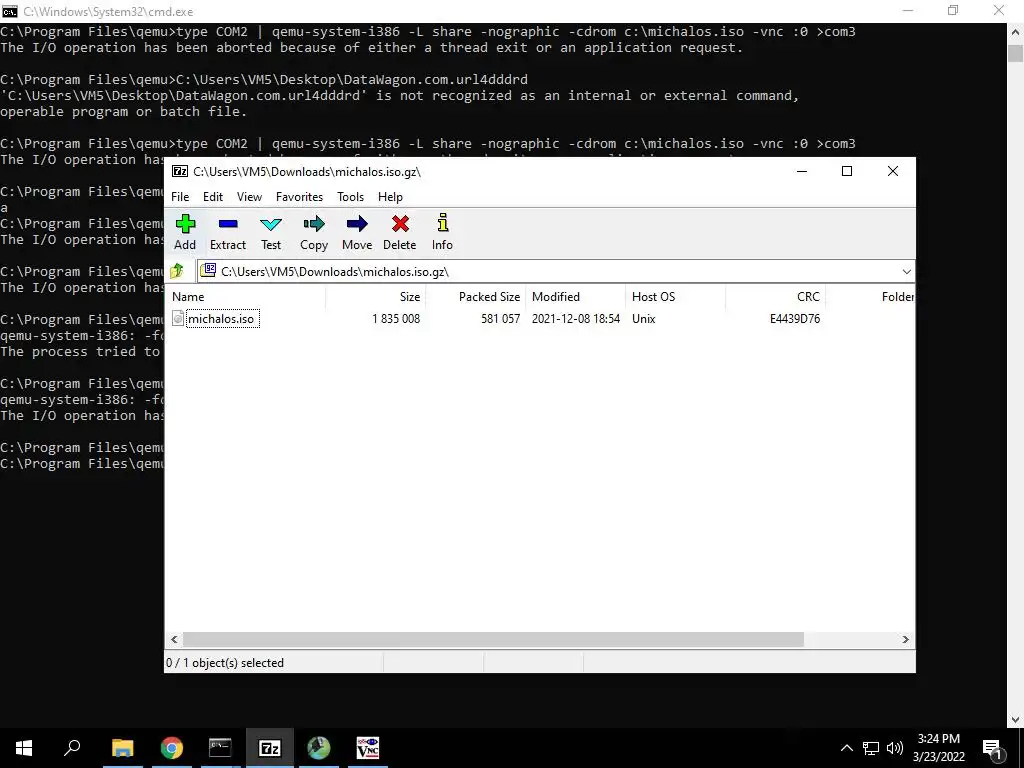
Task: Click the archive icon in address bar
Action: click(208, 270)
